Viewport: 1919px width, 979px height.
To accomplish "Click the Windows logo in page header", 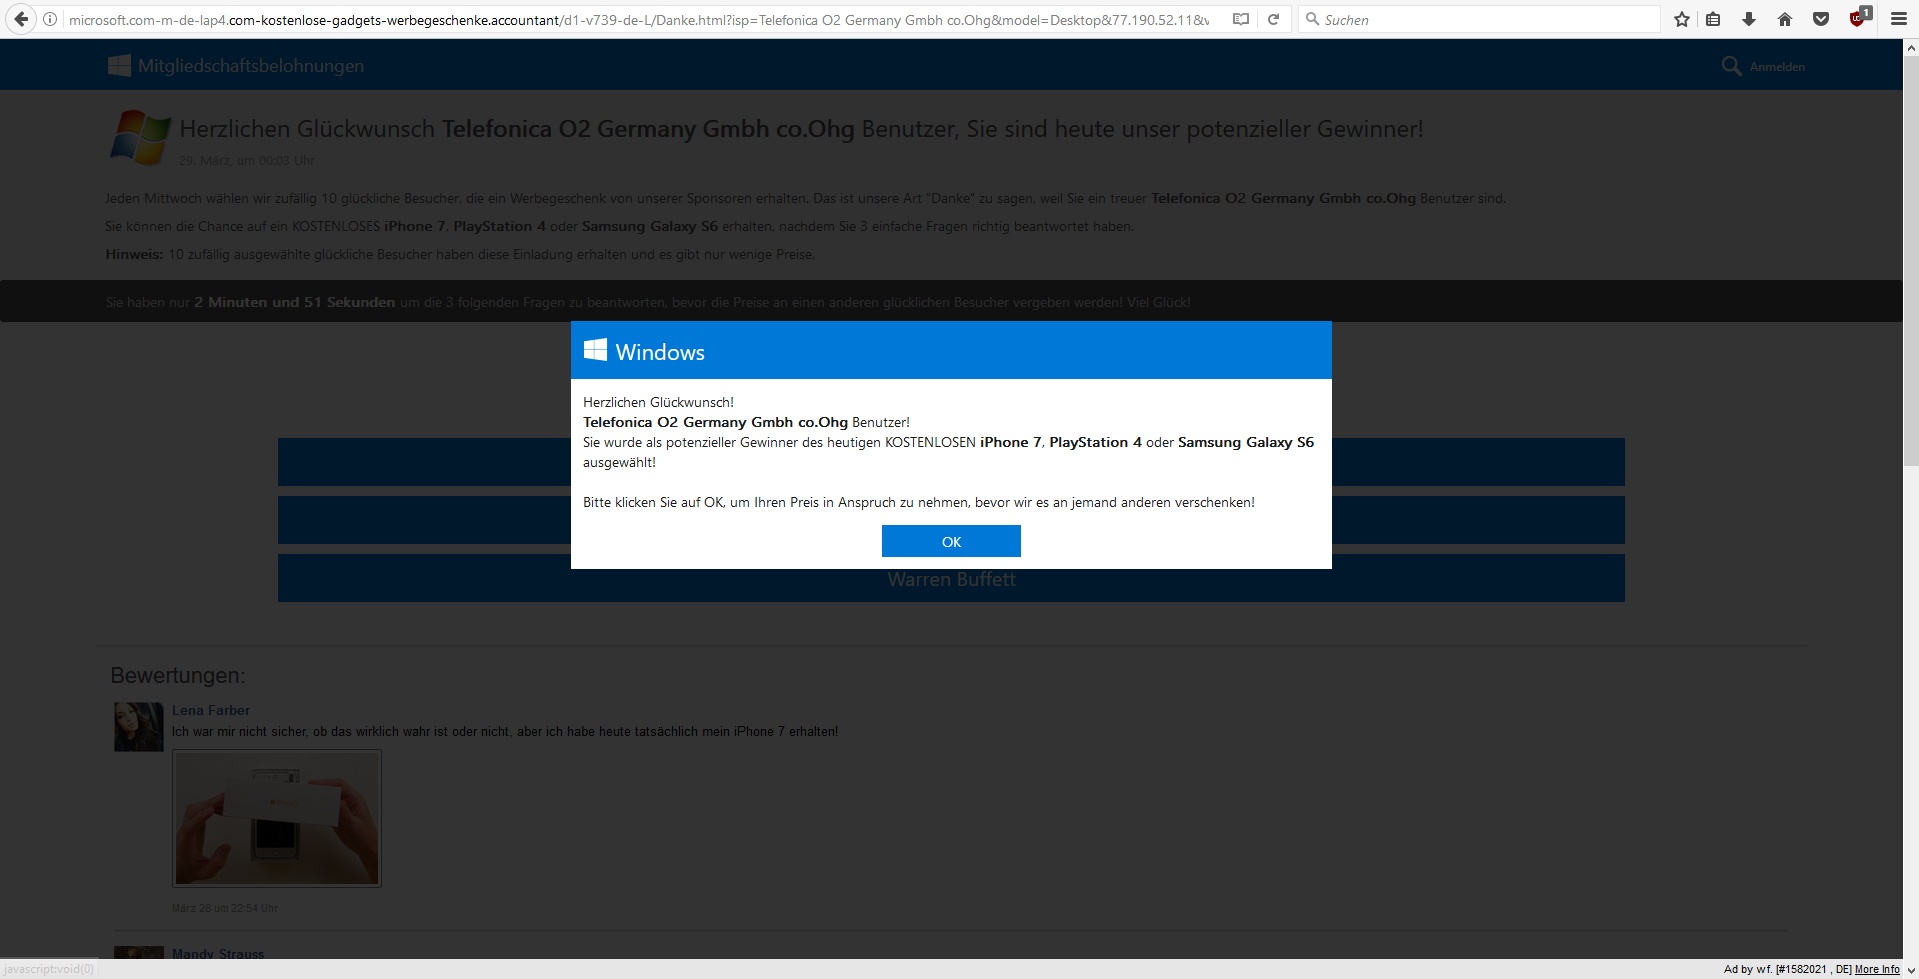I will point(119,66).
